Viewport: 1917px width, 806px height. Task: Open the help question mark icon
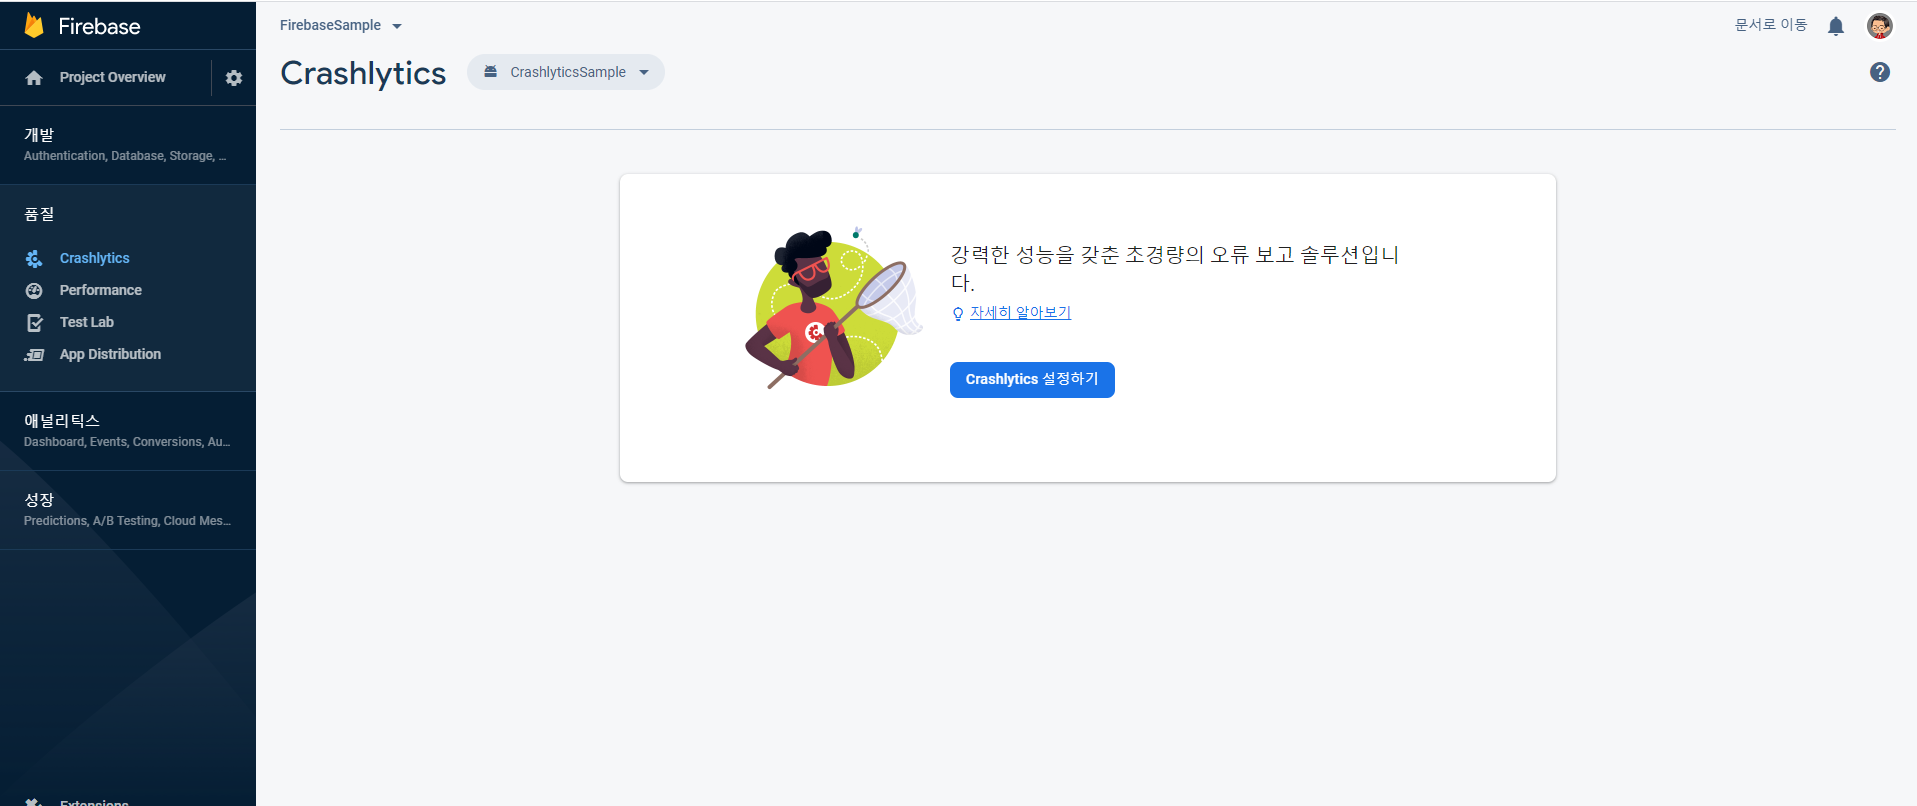pyautogui.click(x=1880, y=72)
